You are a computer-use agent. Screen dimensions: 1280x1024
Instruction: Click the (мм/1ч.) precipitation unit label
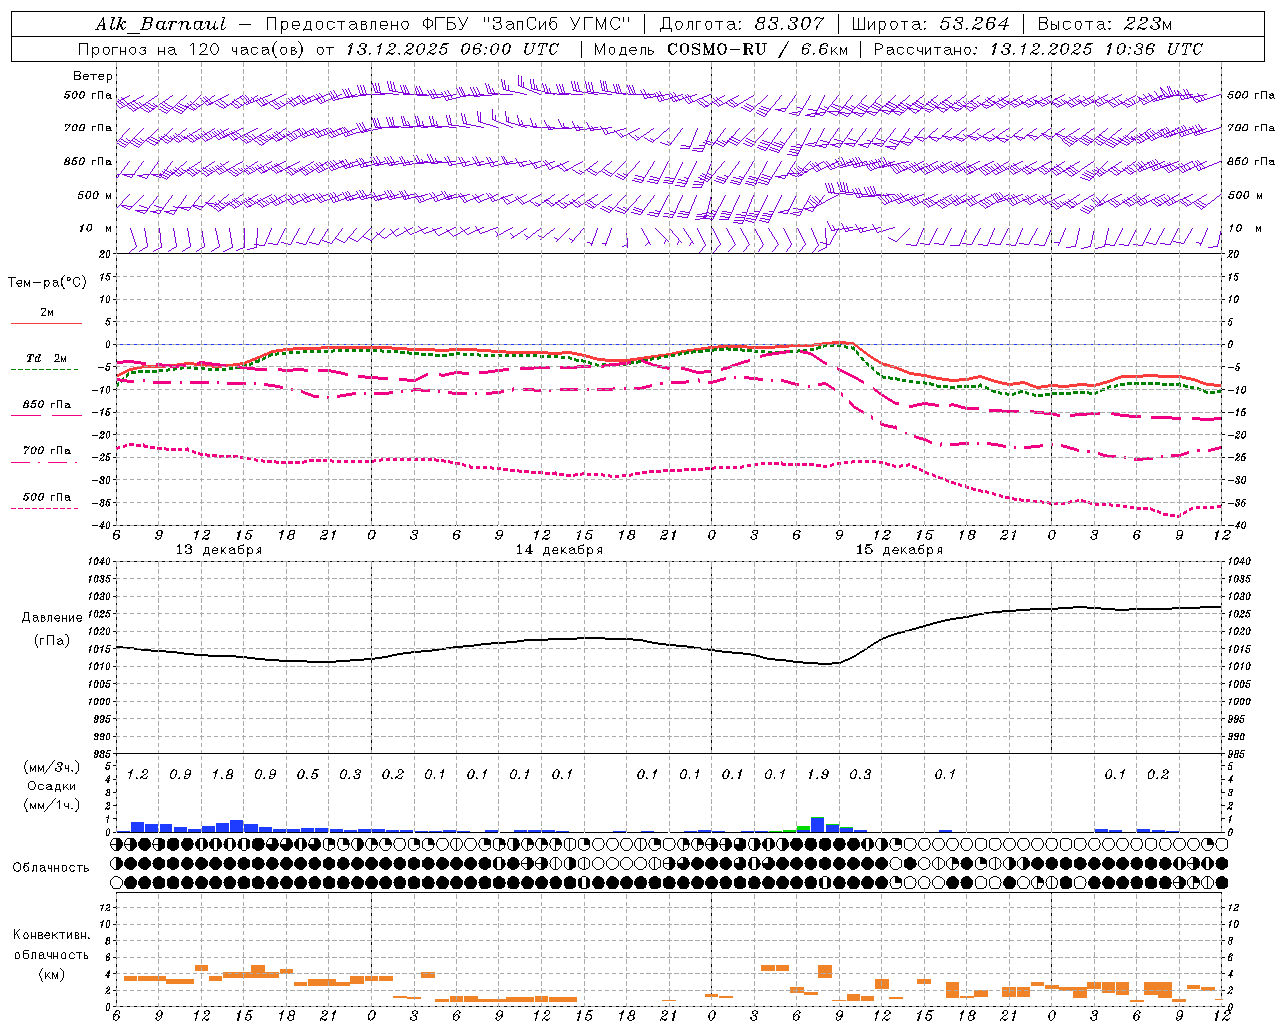click(x=51, y=805)
